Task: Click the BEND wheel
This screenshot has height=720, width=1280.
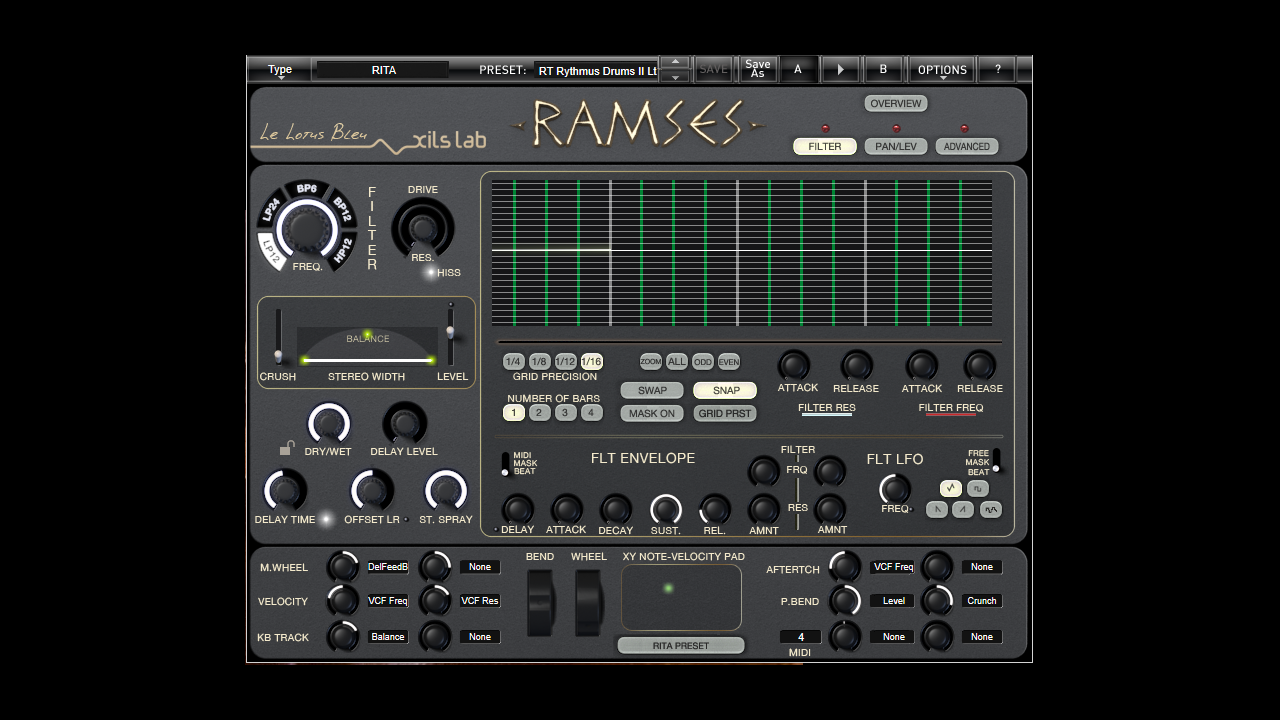Action: pyautogui.click(x=540, y=603)
